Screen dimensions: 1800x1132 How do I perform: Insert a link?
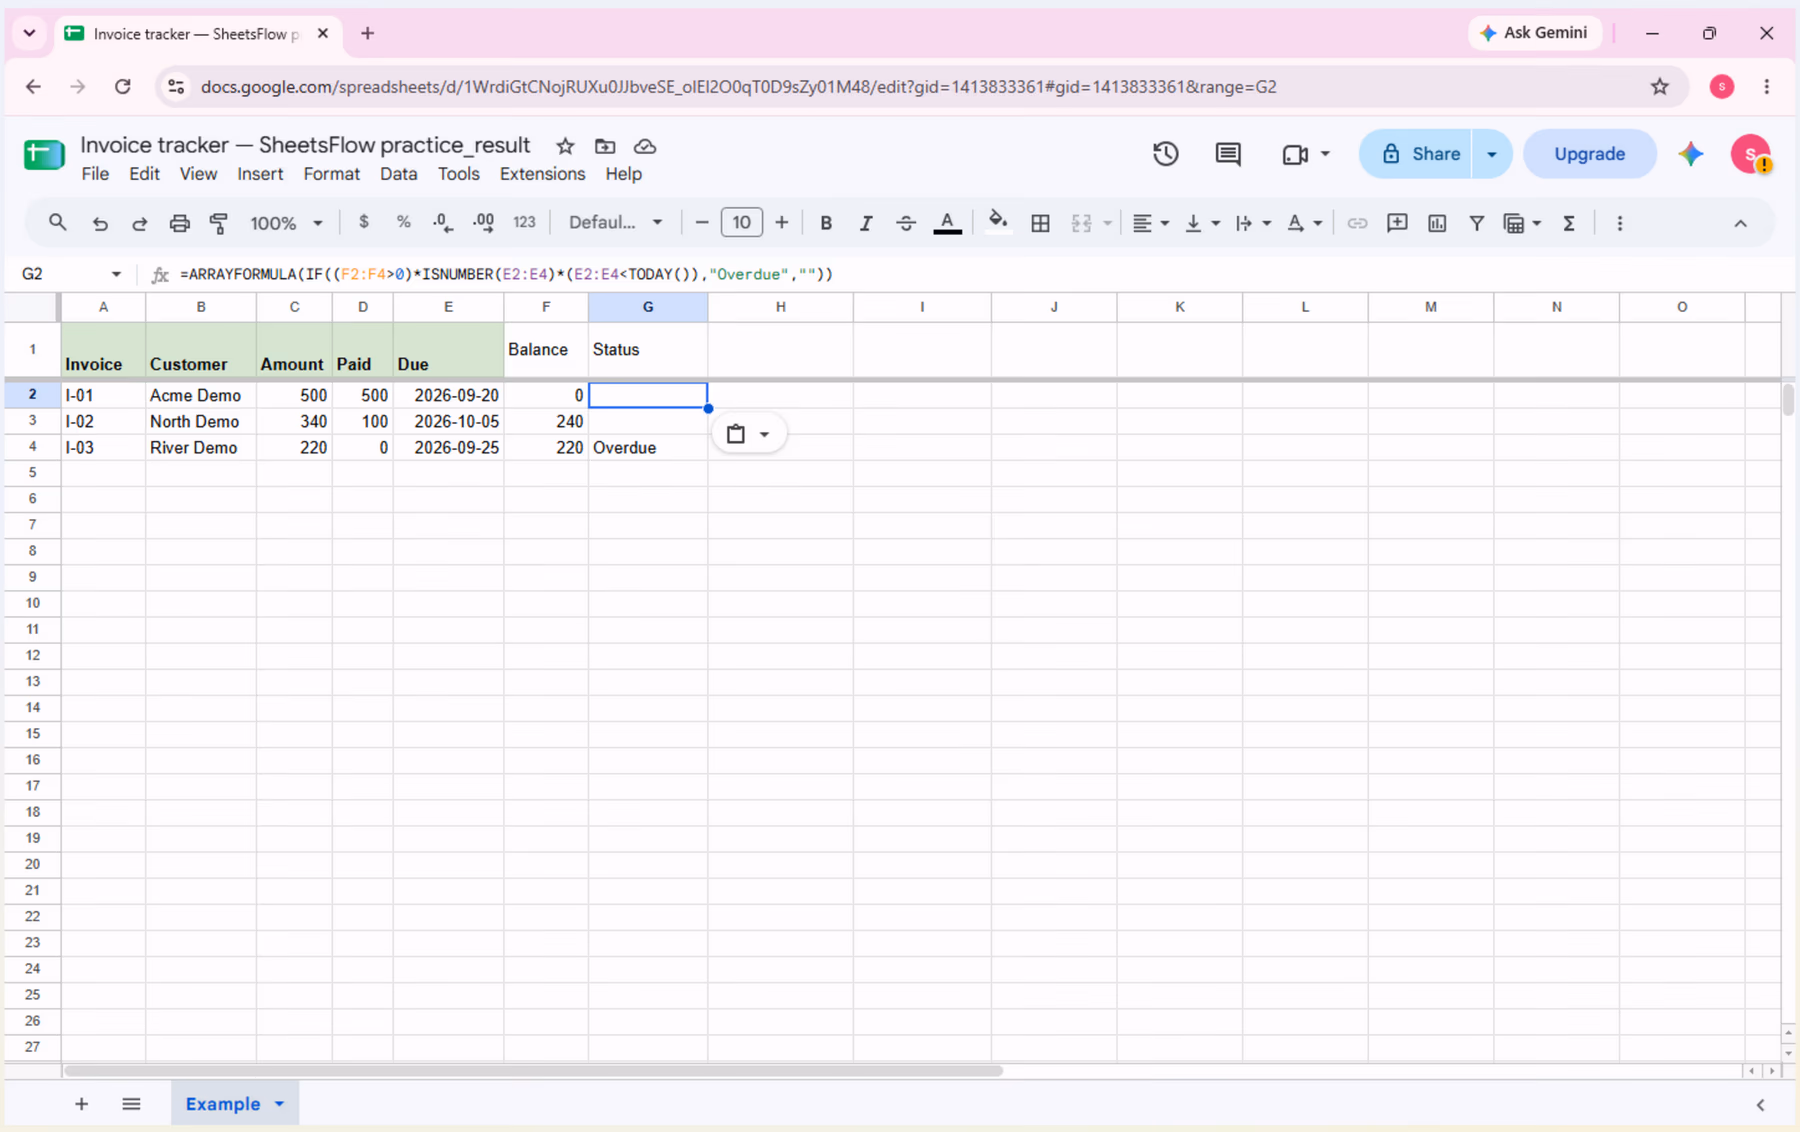[x=1357, y=223]
